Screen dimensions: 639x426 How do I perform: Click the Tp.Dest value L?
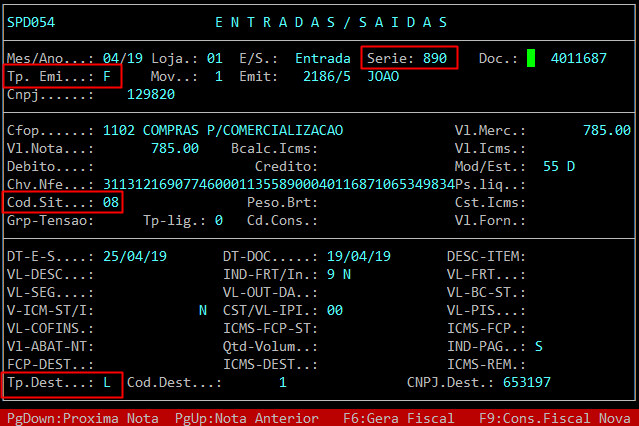[107, 382]
